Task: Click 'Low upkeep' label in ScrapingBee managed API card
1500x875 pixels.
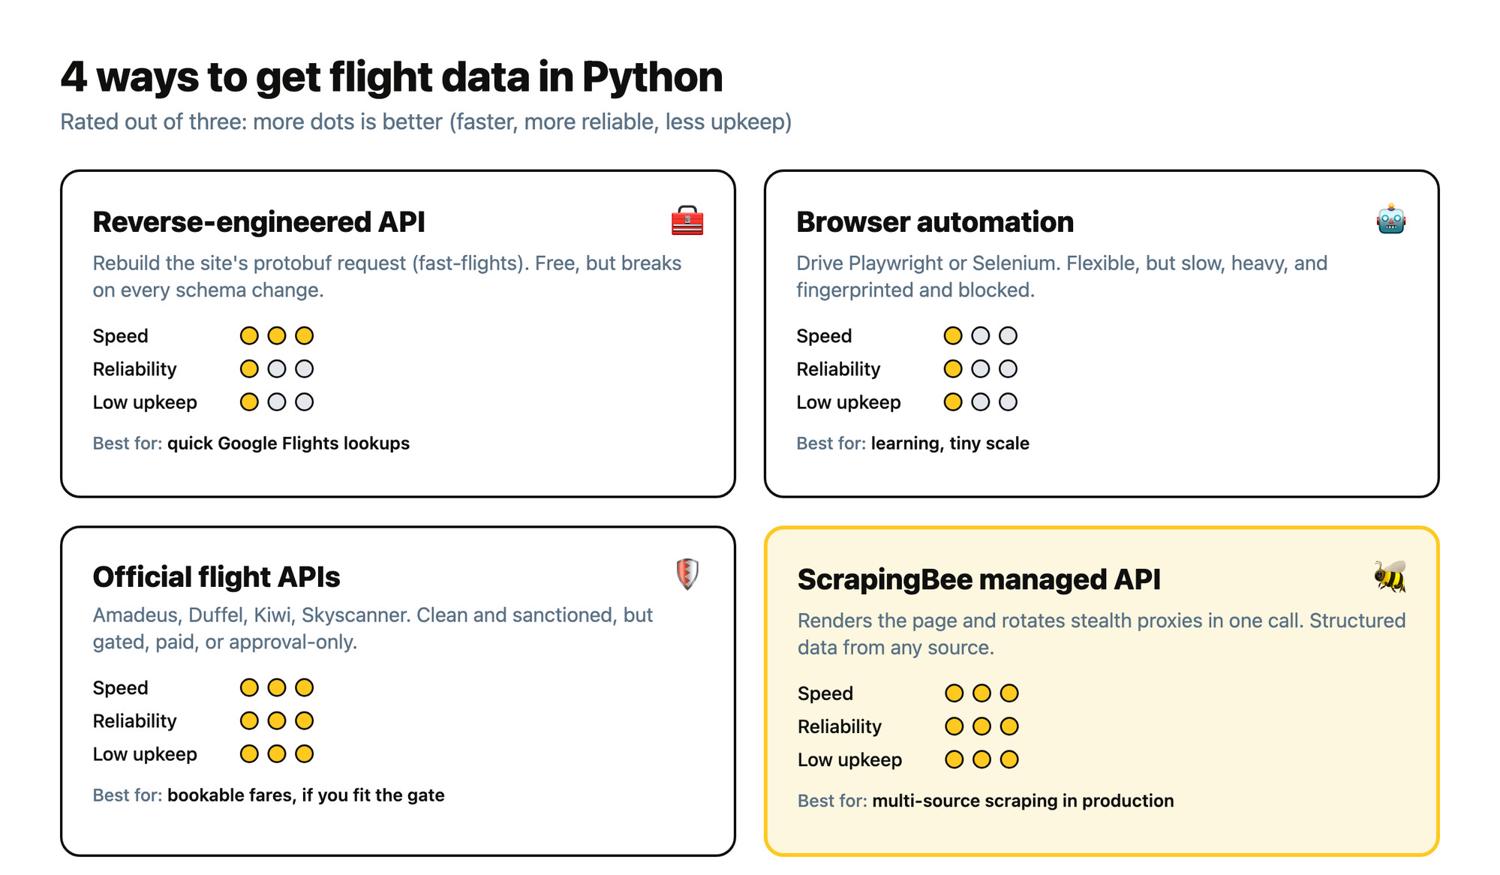Action: (850, 759)
